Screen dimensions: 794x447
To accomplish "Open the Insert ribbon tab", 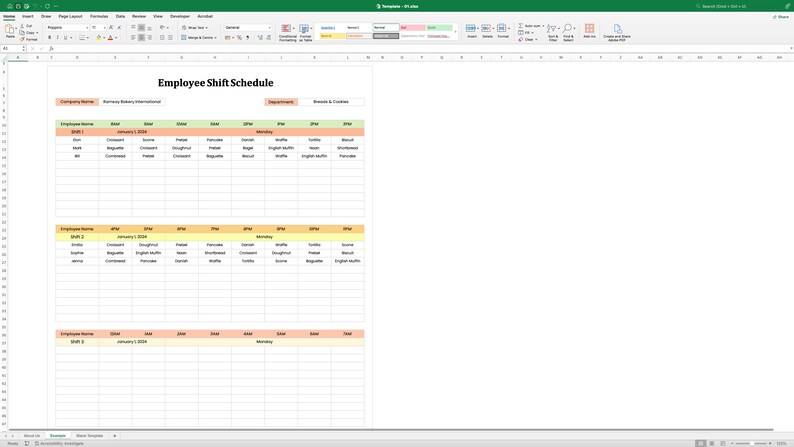I will tap(28, 16).
